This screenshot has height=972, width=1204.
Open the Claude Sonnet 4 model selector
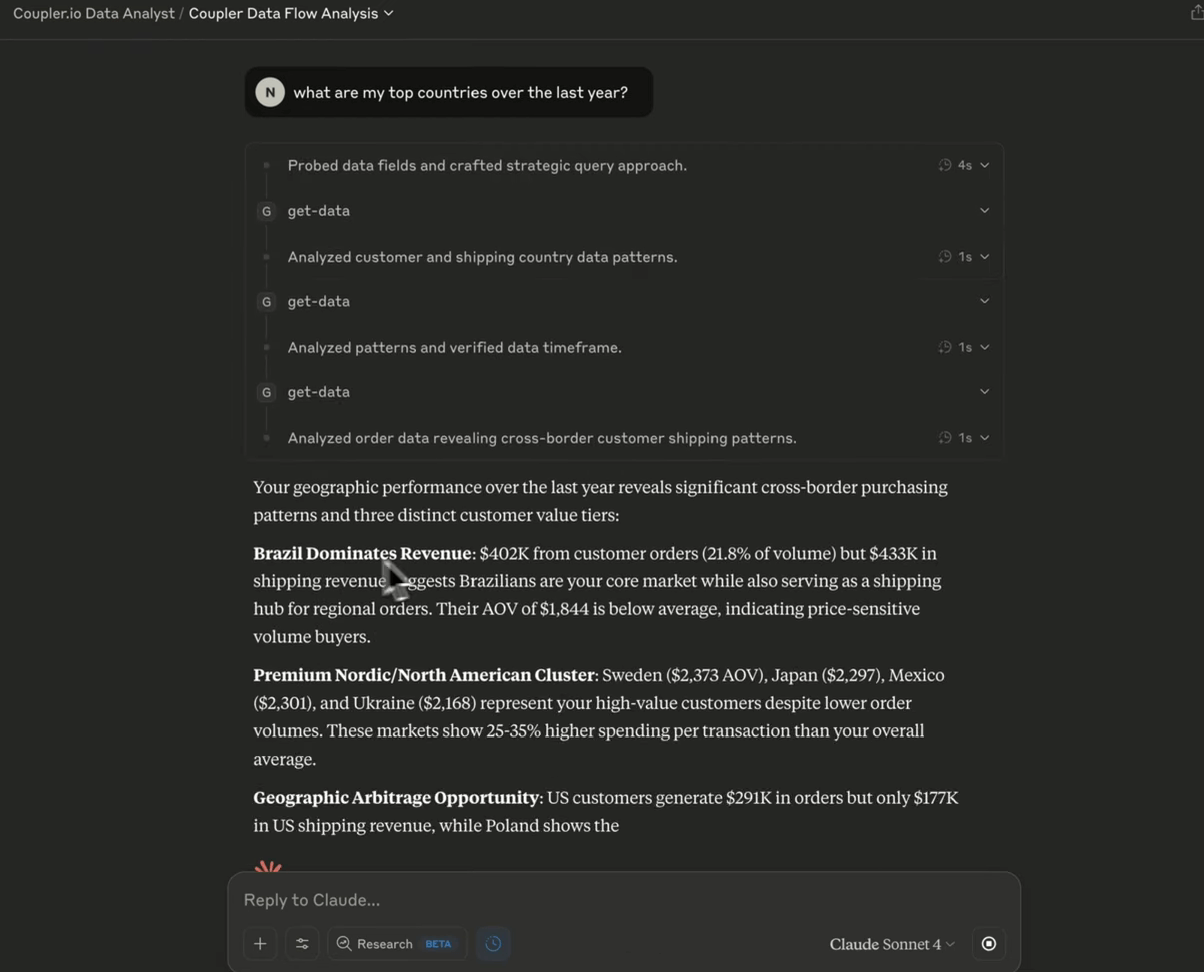pos(892,944)
